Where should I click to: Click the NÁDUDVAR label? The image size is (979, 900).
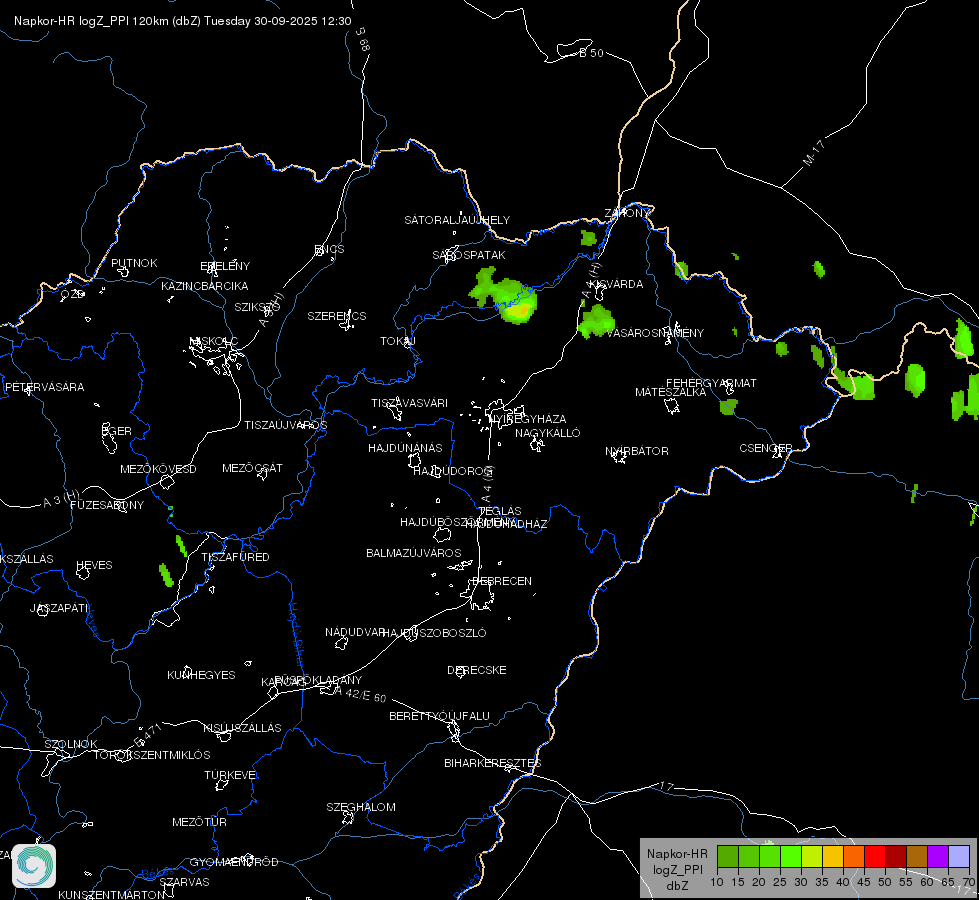[354, 632]
